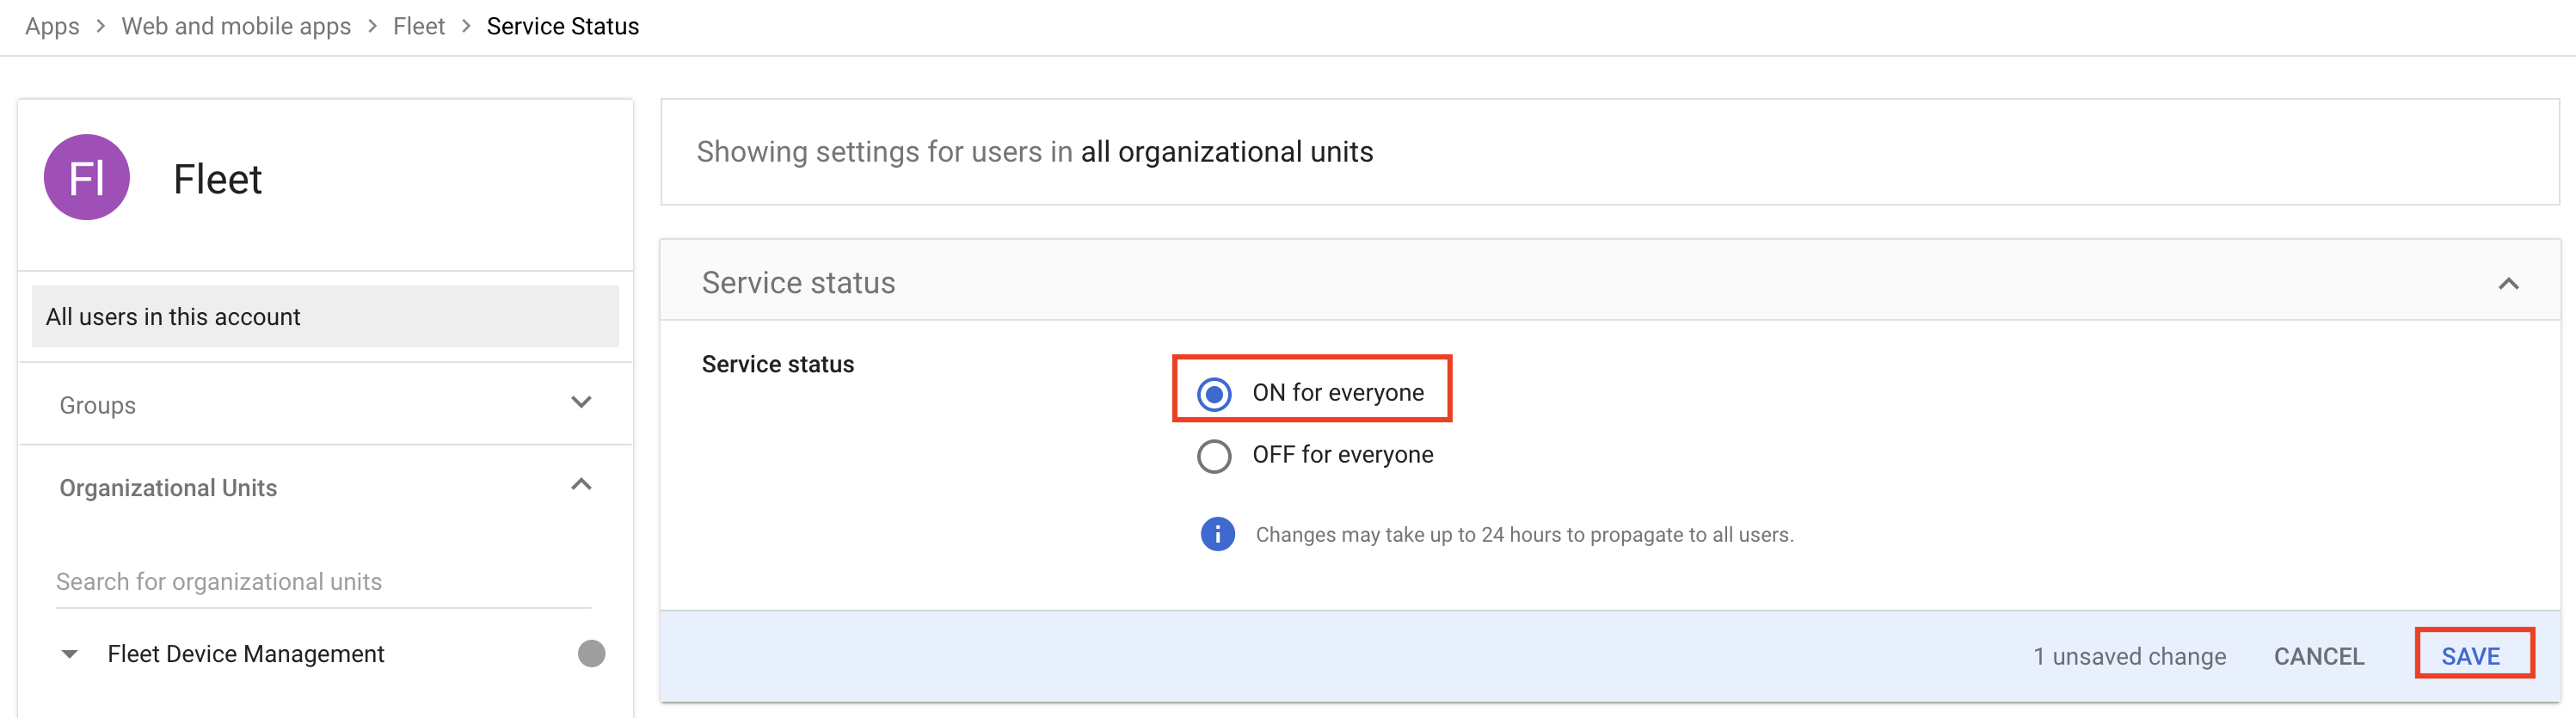Navigate to Web and mobile apps breadcrumb
This screenshot has height=718, width=2576.
pos(236,26)
